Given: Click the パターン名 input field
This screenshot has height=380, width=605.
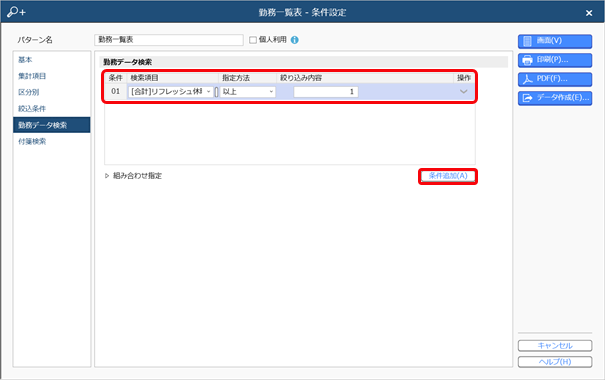Looking at the screenshot, I should click(169, 40).
